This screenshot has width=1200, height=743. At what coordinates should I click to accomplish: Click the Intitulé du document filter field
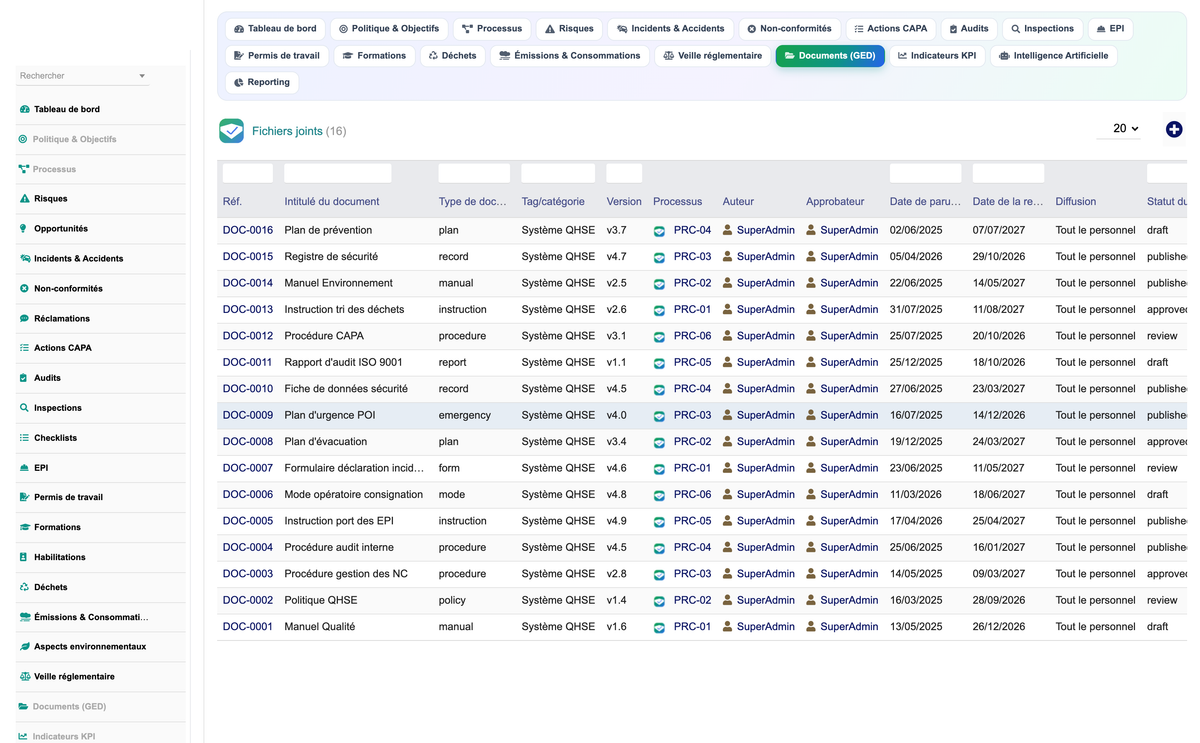338,173
